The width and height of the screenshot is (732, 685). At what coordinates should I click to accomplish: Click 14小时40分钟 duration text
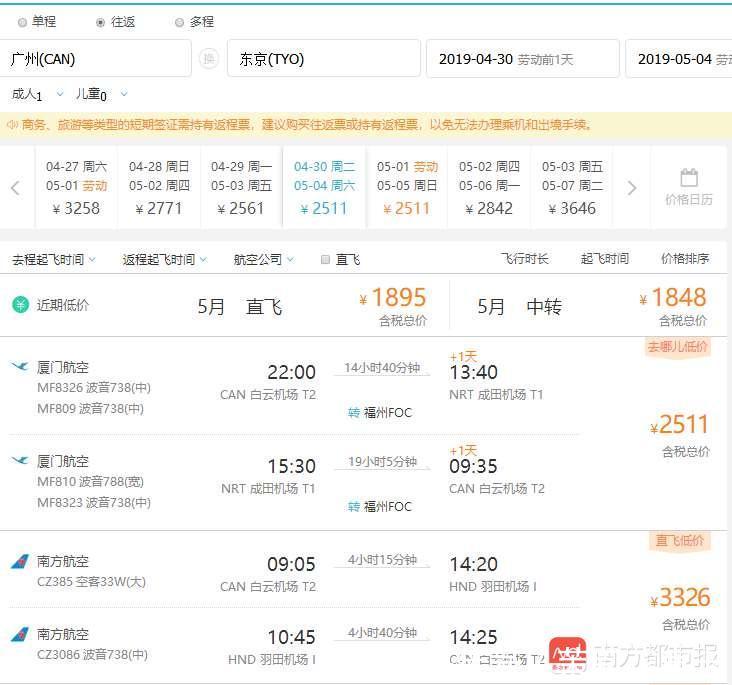382,367
